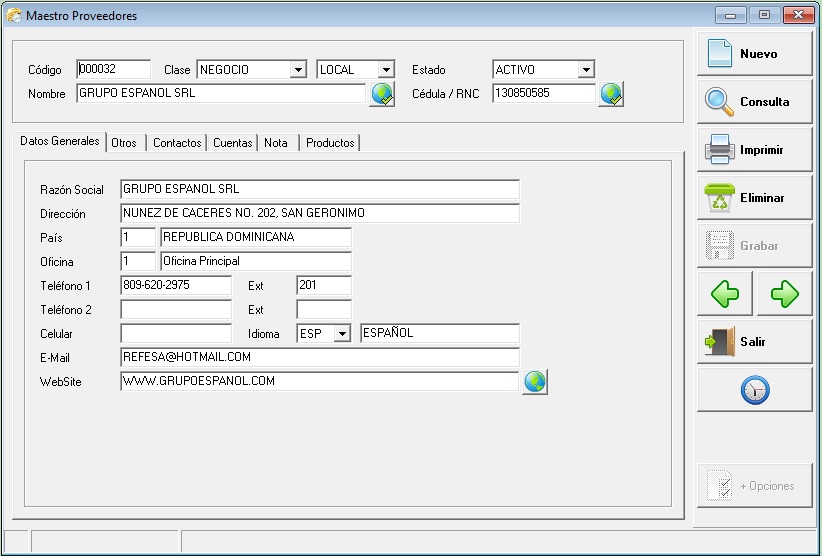Click globe icon beside Cédula / RNC
This screenshot has width=822, height=556.
(x=611, y=94)
